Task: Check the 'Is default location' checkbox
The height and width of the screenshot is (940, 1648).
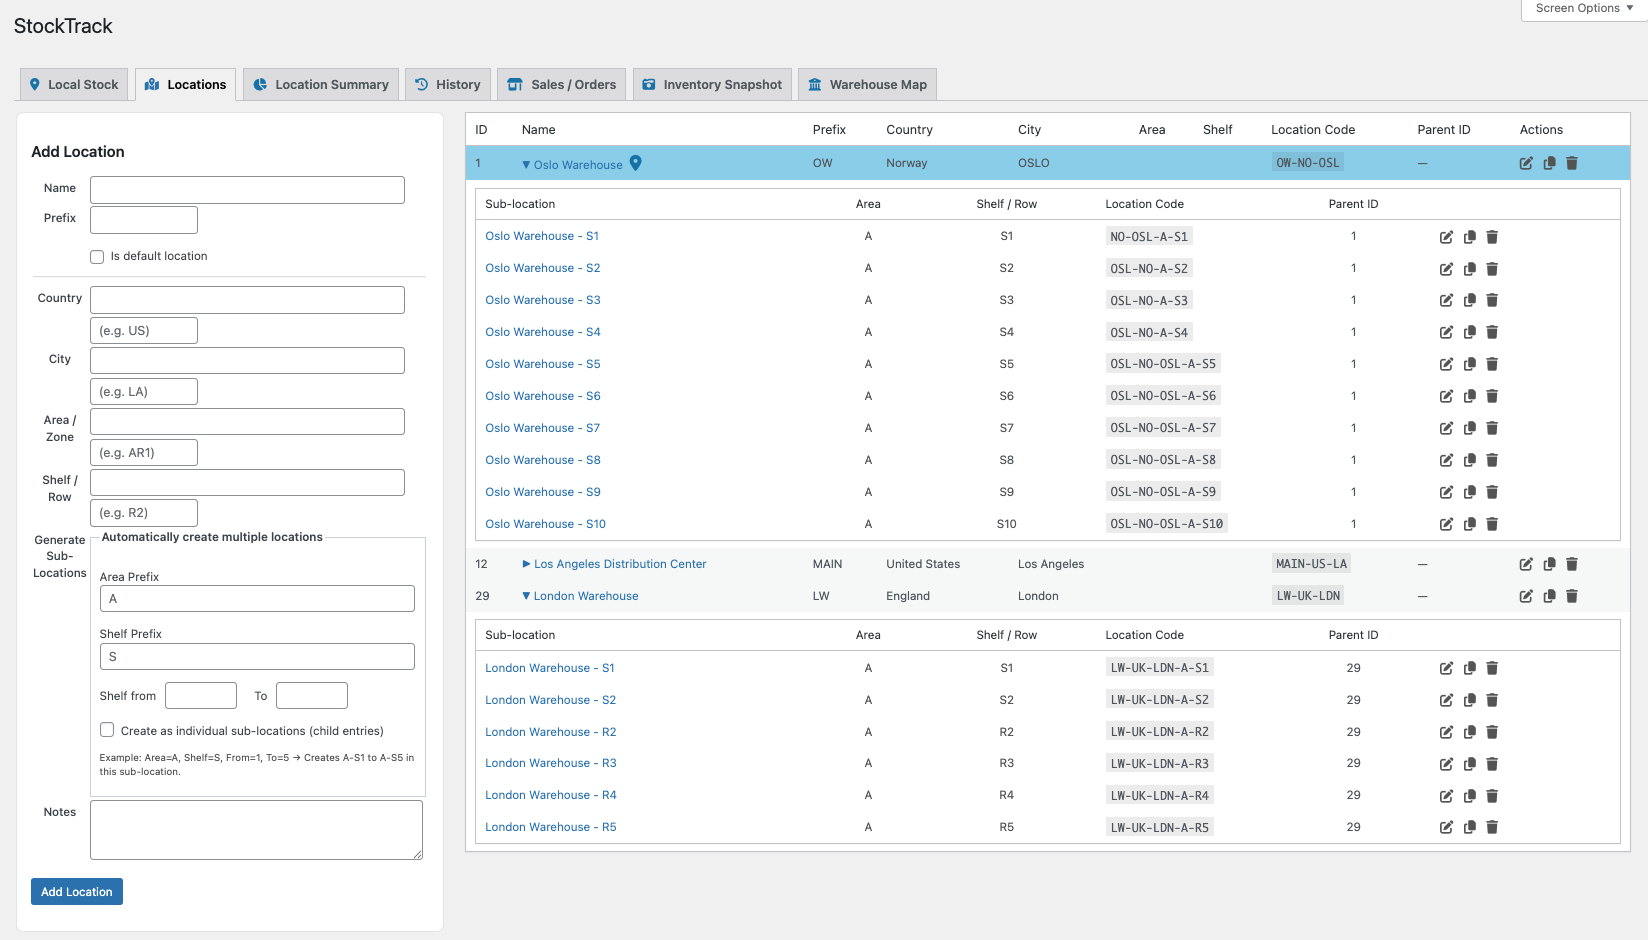Action: tap(97, 257)
